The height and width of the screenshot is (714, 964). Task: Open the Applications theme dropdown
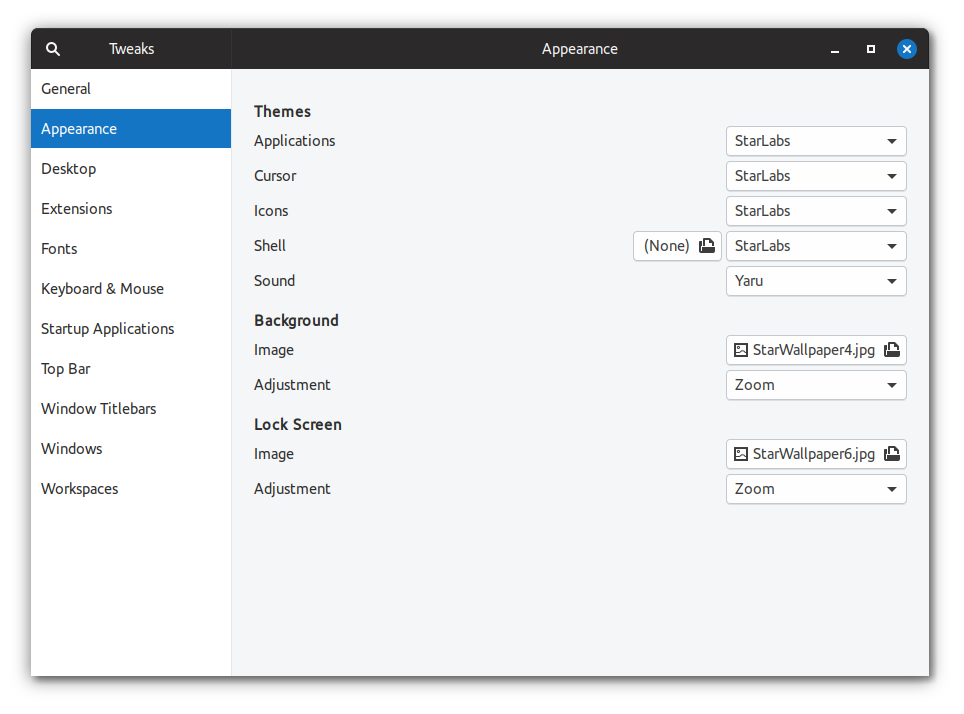pos(816,141)
